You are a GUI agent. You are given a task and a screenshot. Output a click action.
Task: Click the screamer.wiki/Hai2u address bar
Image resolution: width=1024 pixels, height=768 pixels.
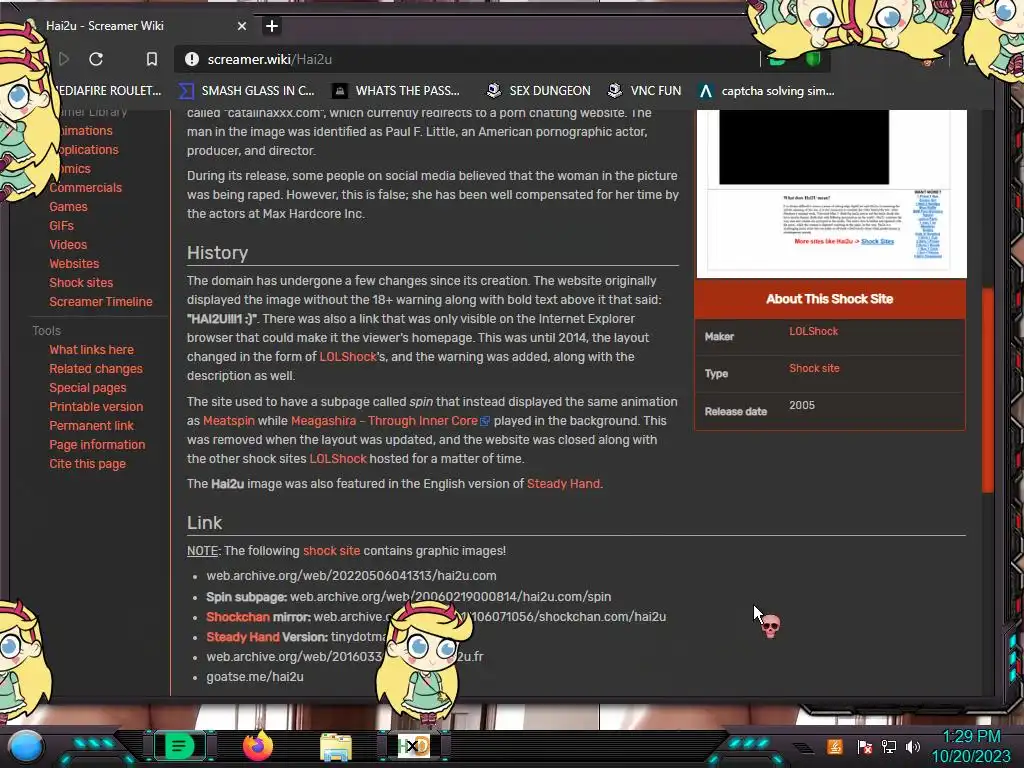467,59
